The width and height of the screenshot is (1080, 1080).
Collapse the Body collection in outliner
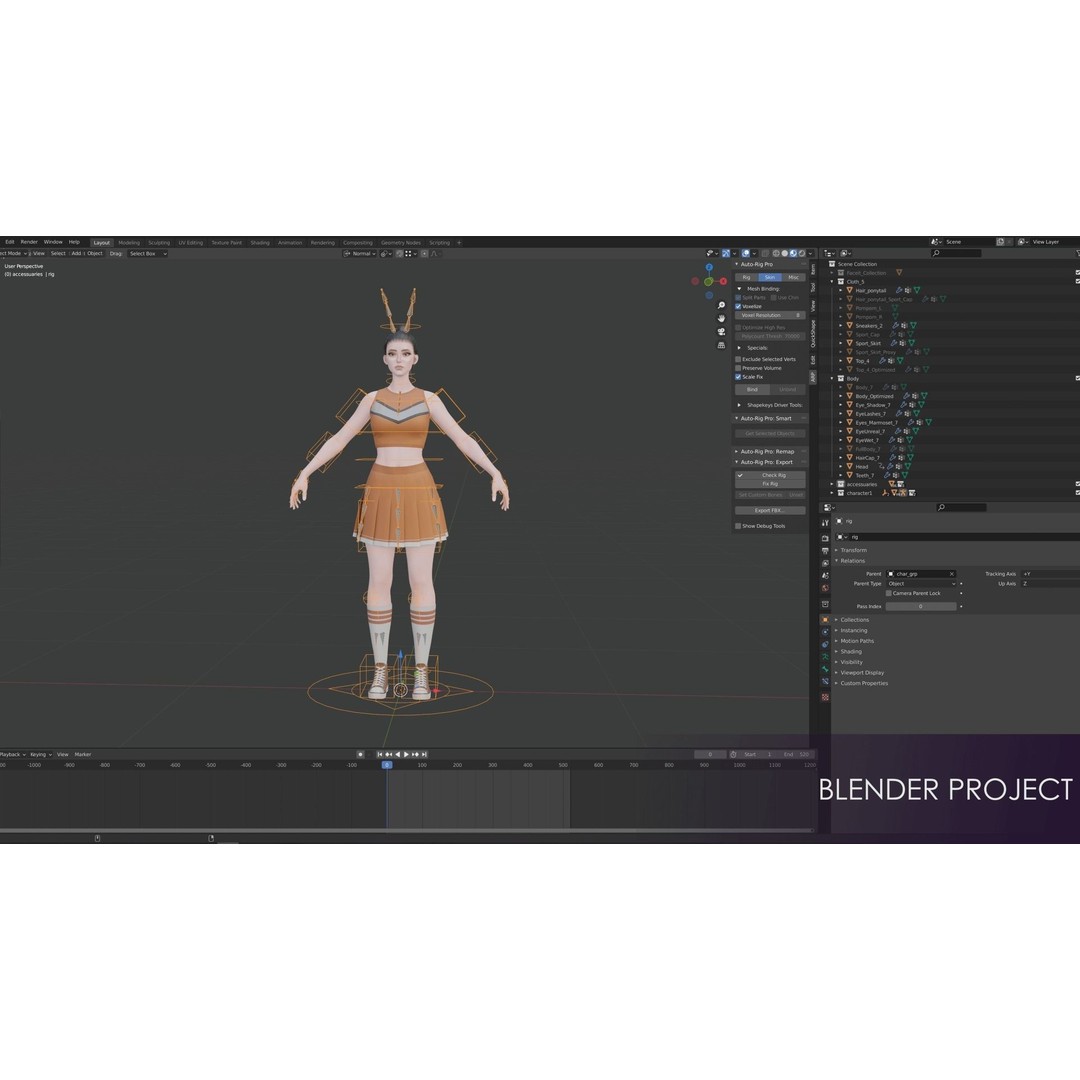[x=832, y=378]
